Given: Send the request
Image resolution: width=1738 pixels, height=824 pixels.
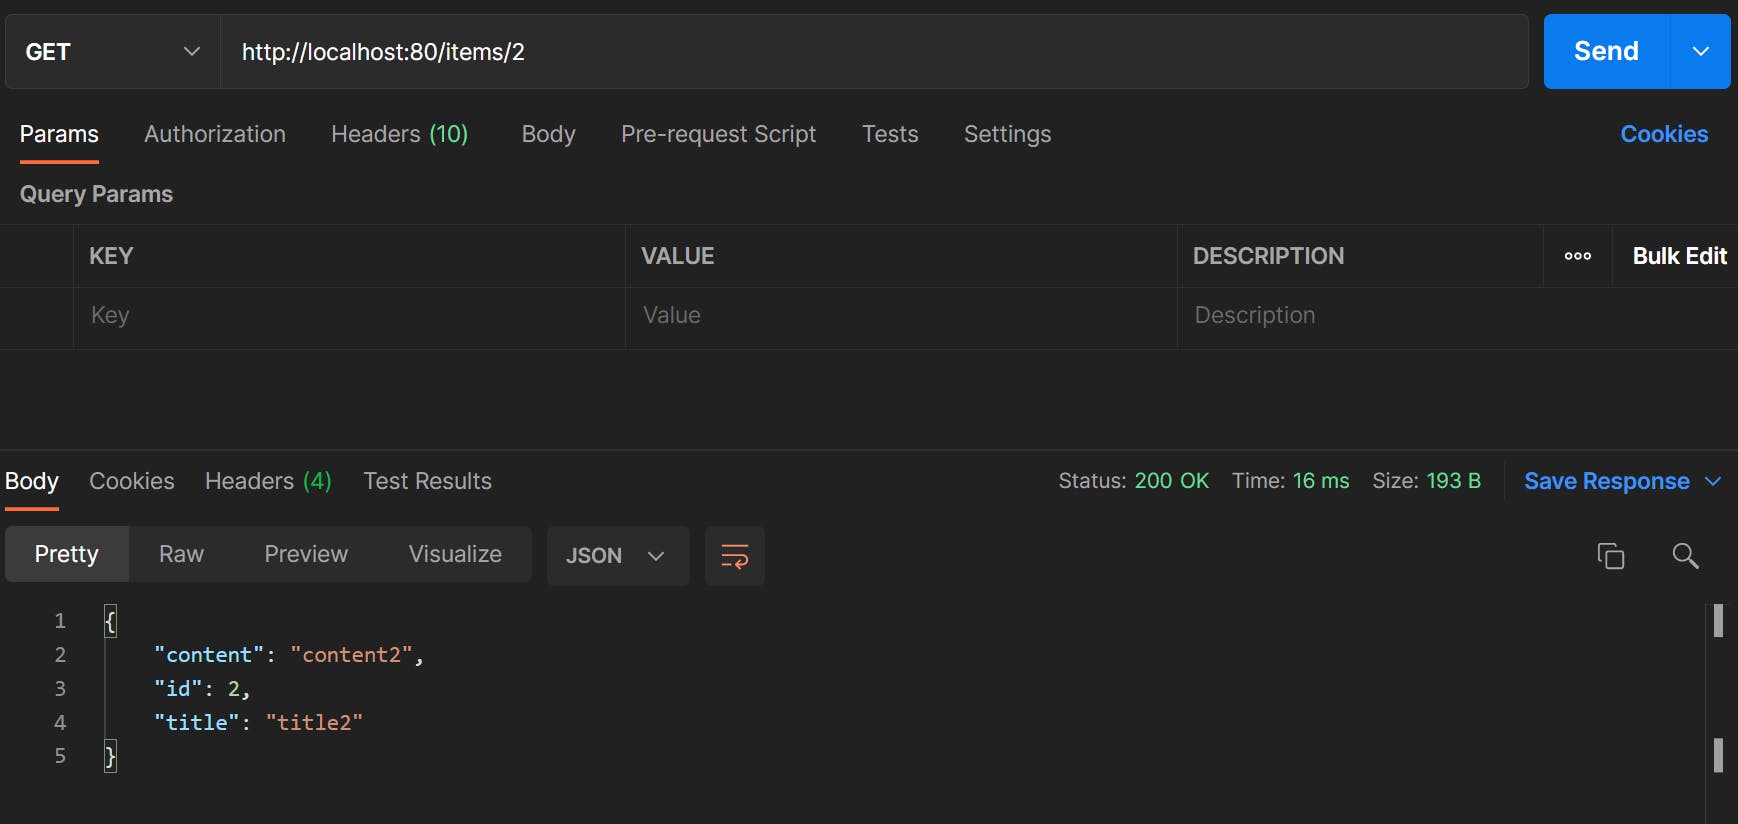Looking at the screenshot, I should click(1606, 52).
